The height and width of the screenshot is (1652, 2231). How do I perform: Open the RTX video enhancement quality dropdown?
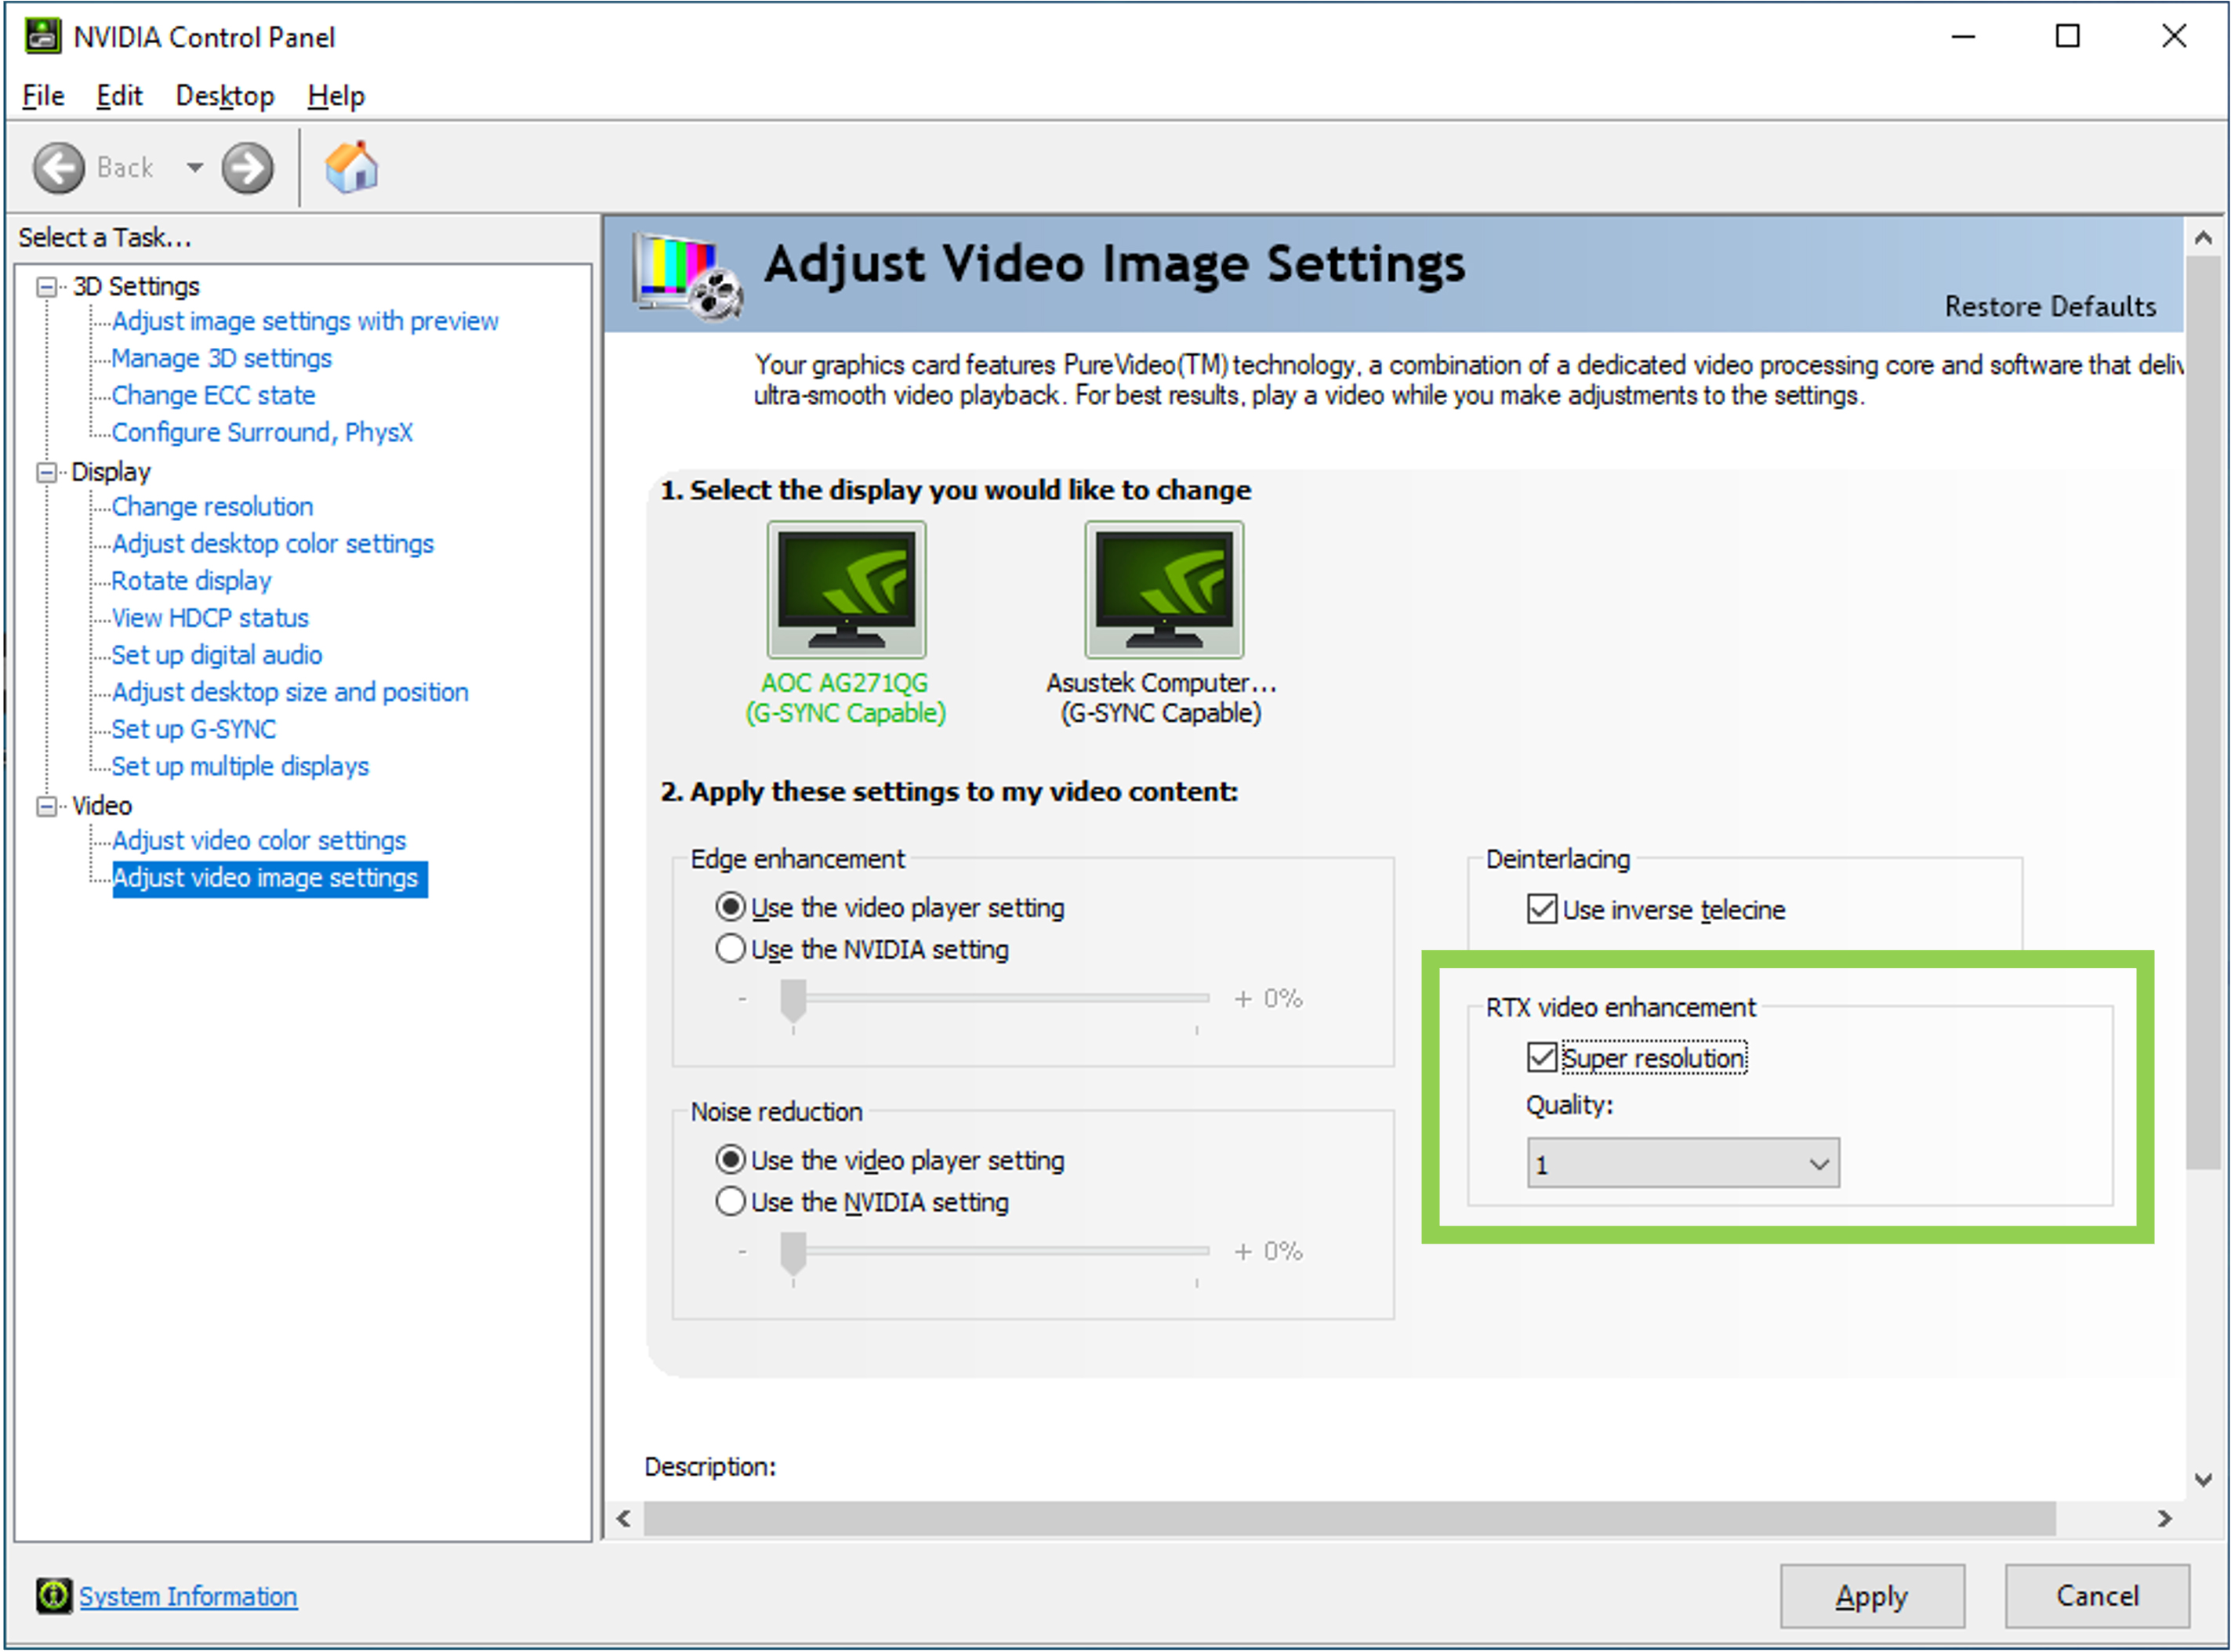point(1701,1163)
